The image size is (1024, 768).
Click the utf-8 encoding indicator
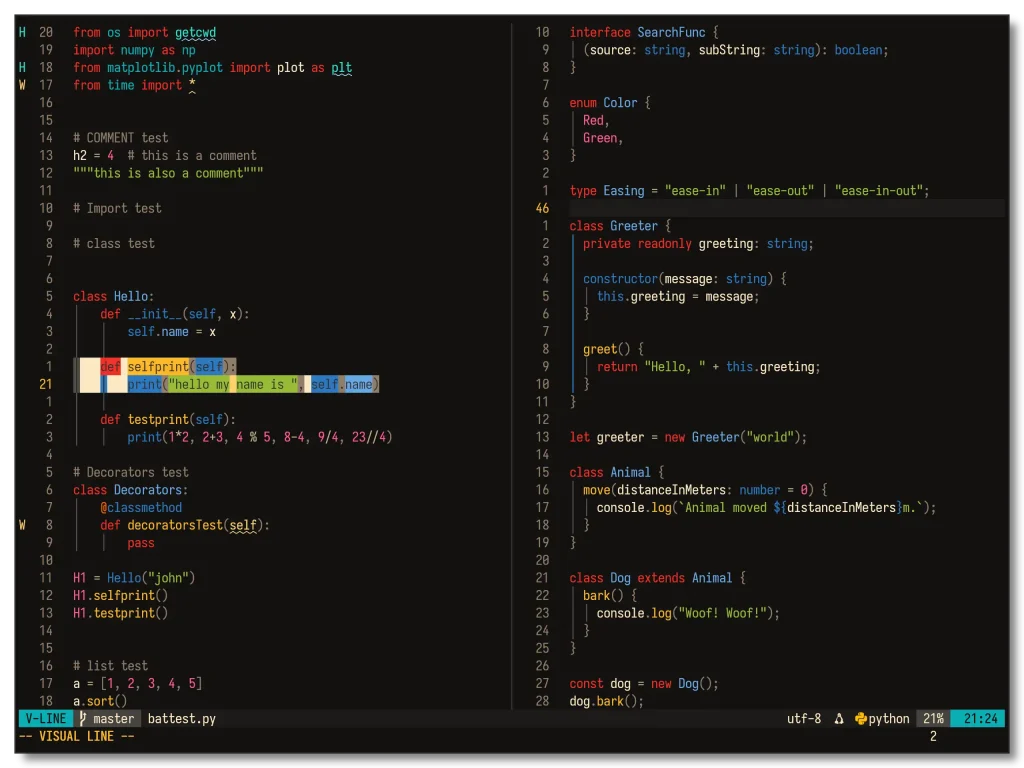804,718
